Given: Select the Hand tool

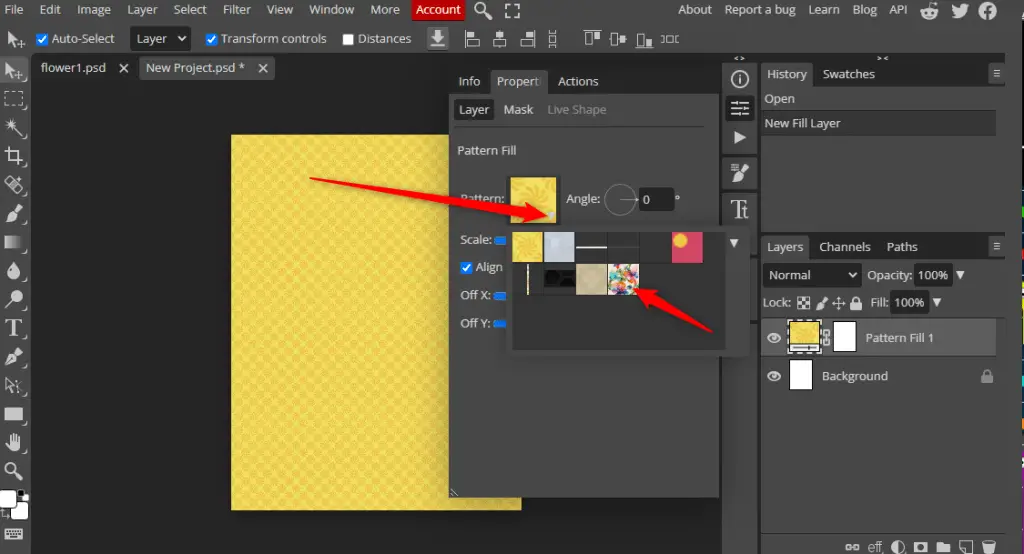Looking at the screenshot, I should point(14,443).
